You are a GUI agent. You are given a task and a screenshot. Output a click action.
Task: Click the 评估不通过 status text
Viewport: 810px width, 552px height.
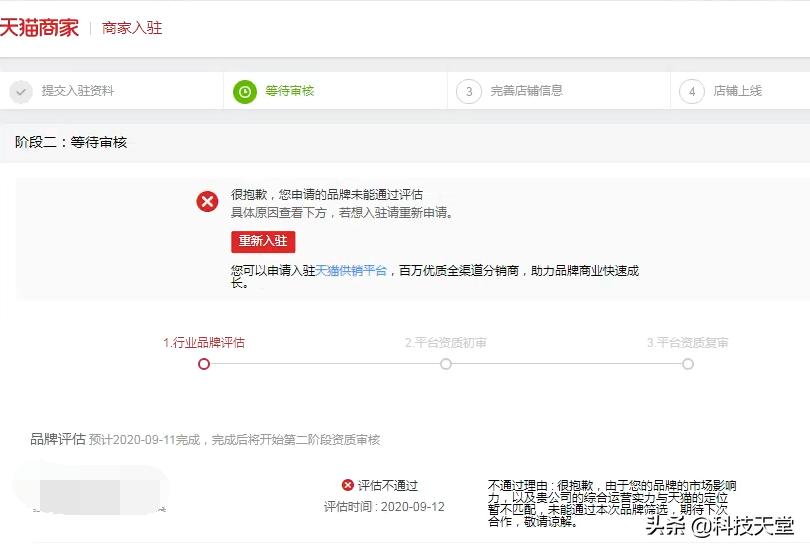coord(388,485)
